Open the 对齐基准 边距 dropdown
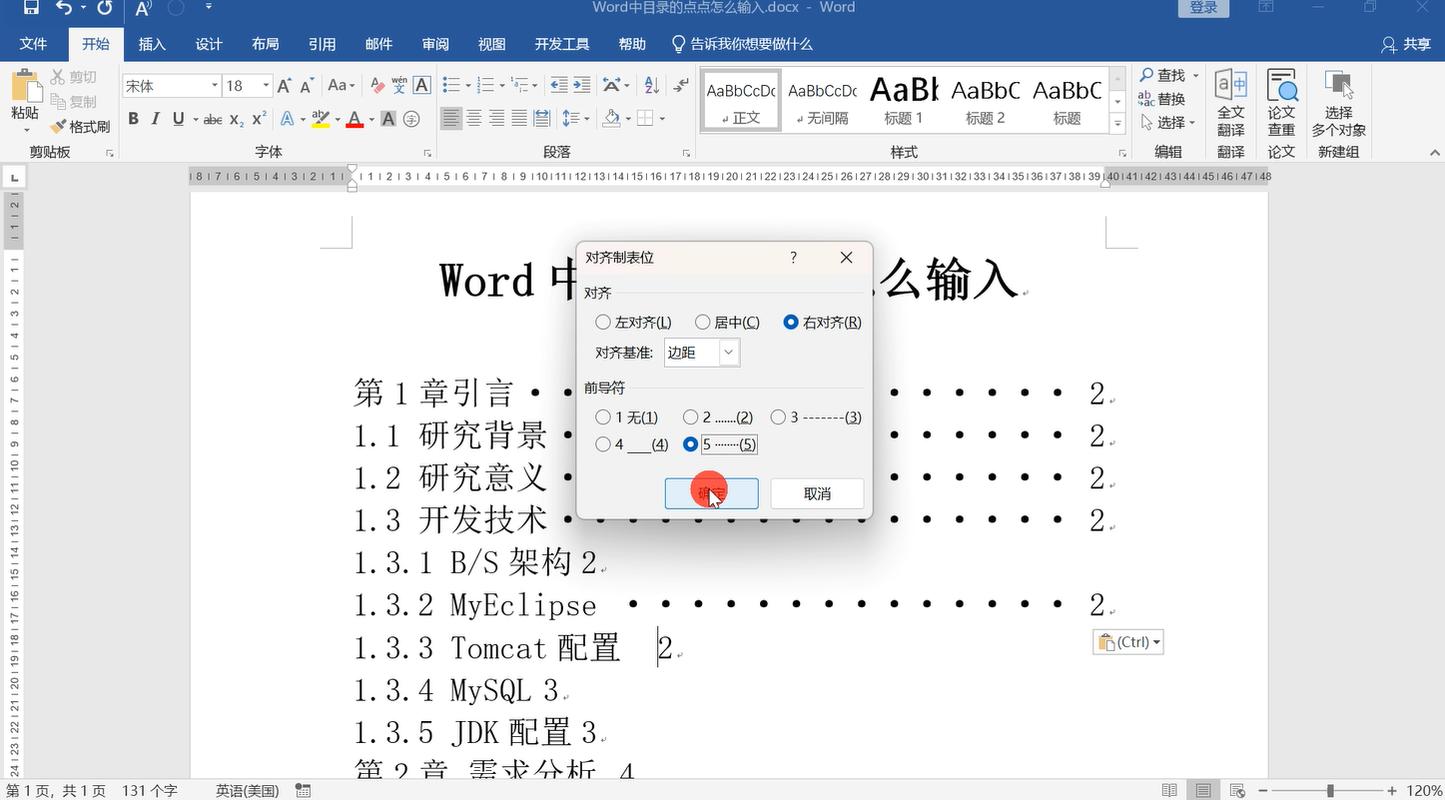Image resolution: width=1445 pixels, height=800 pixels. point(729,352)
